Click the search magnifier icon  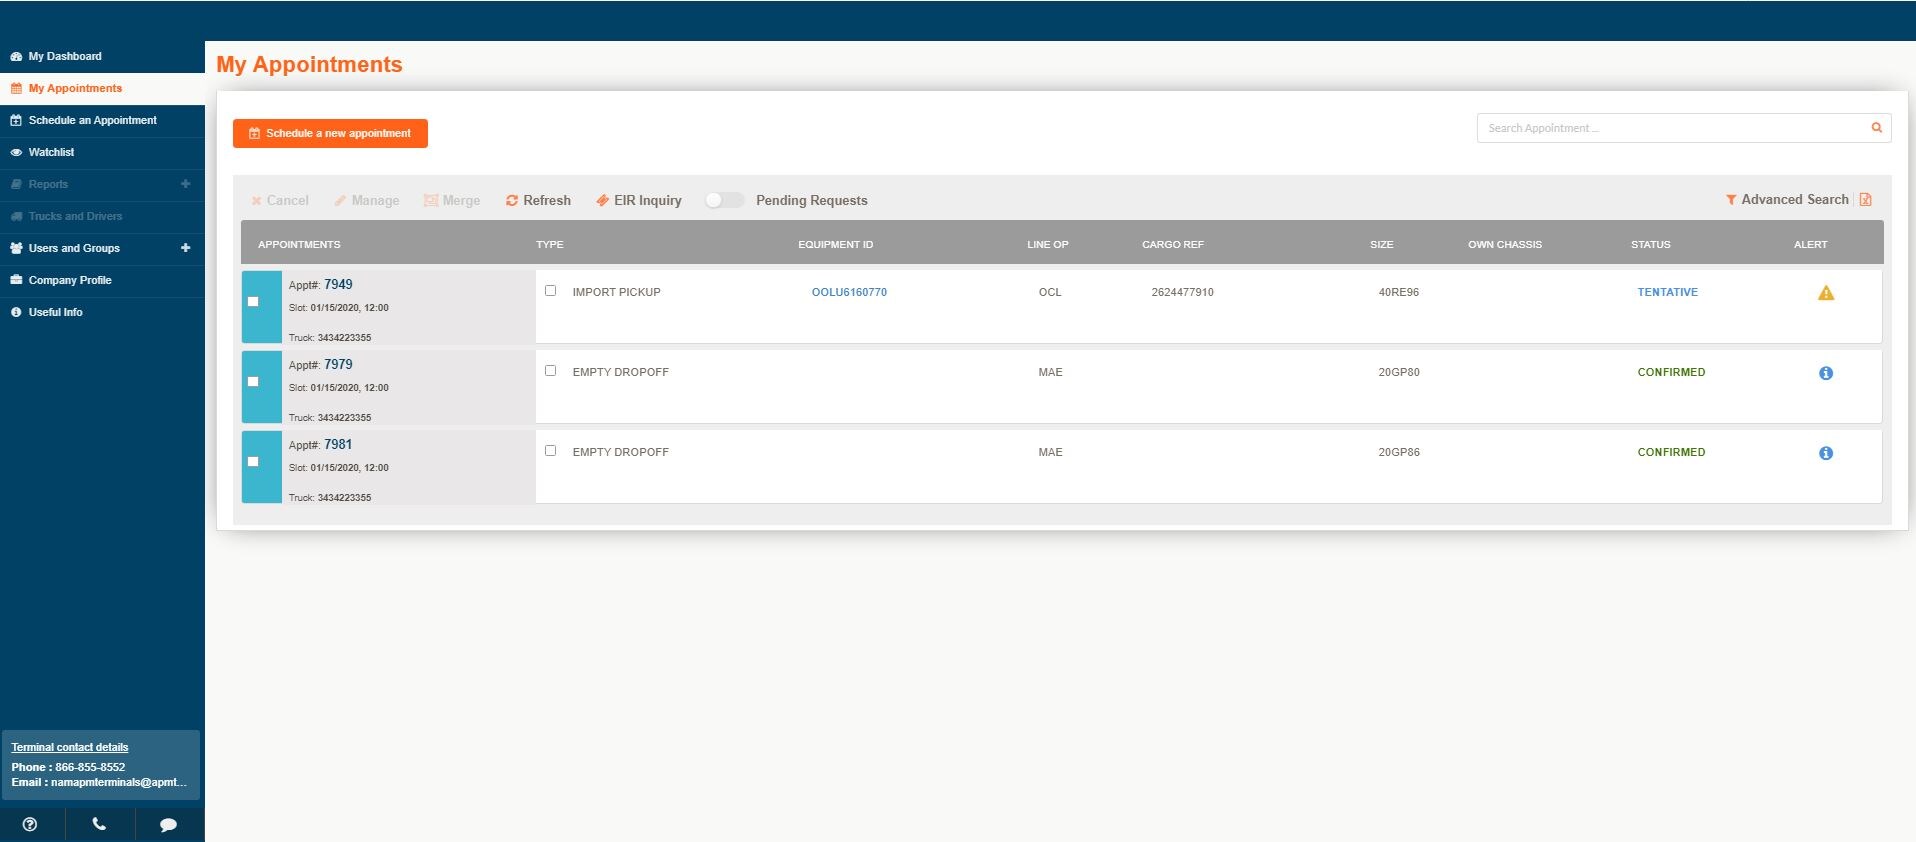[1876, 128]
